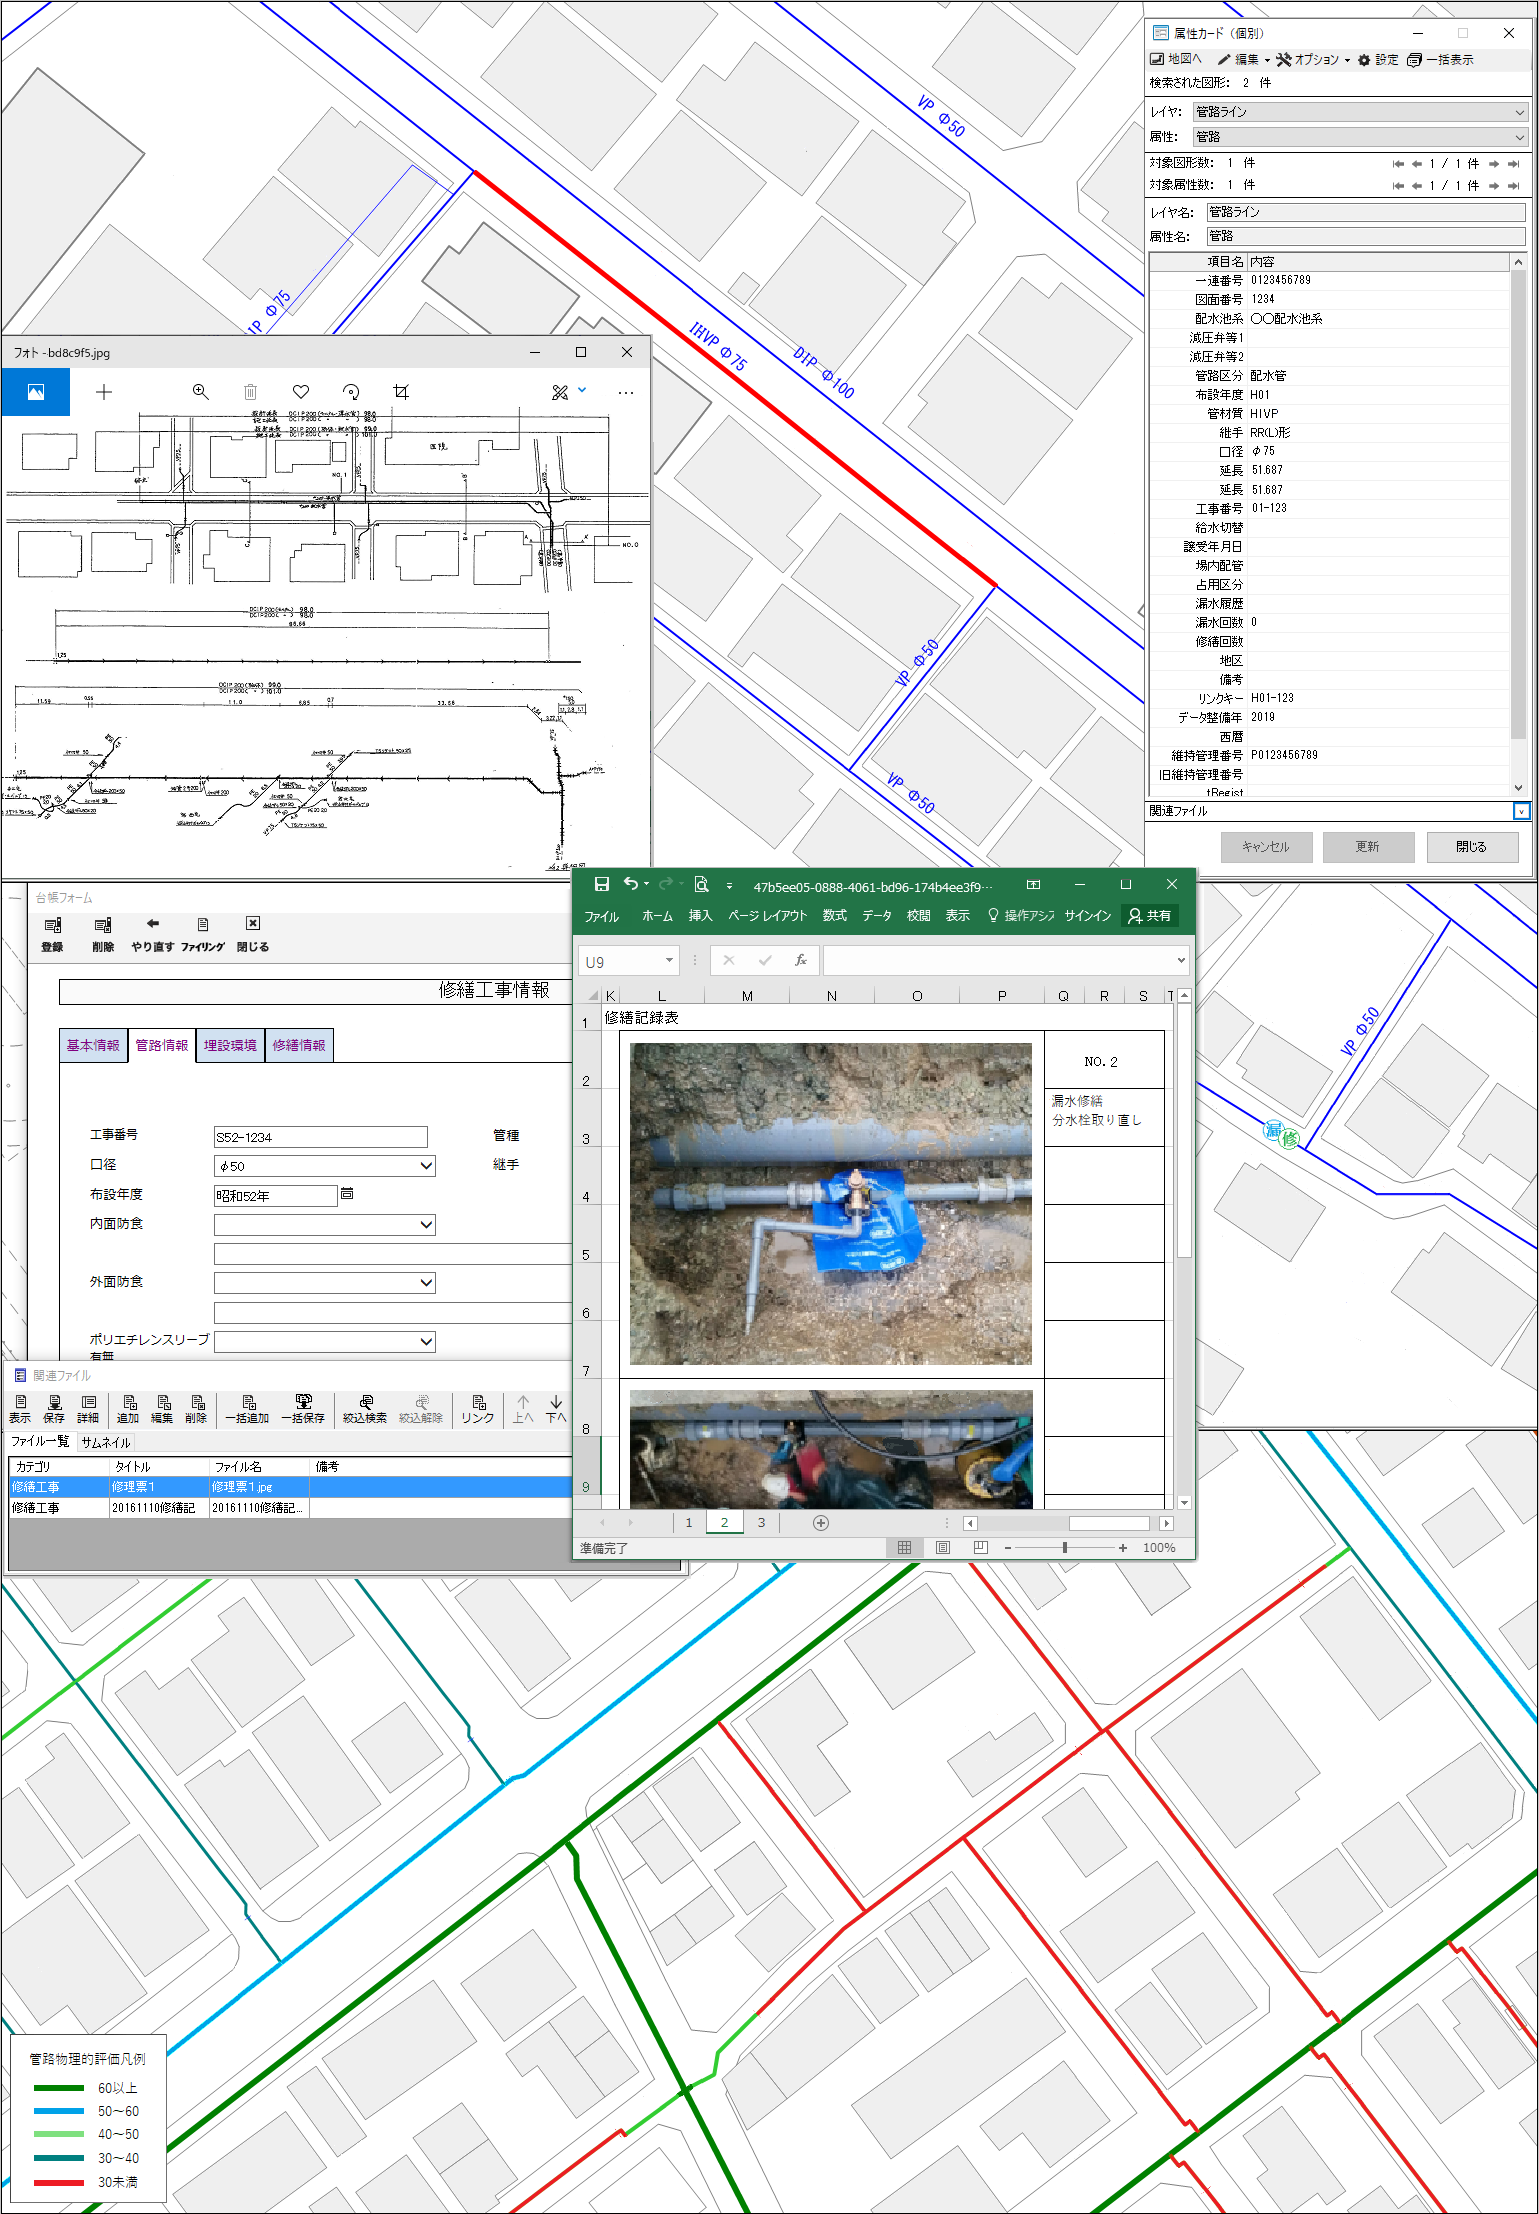
Task: Click 一括保存 in the 関連ファイル toolbar
Action: (303, 1409)
